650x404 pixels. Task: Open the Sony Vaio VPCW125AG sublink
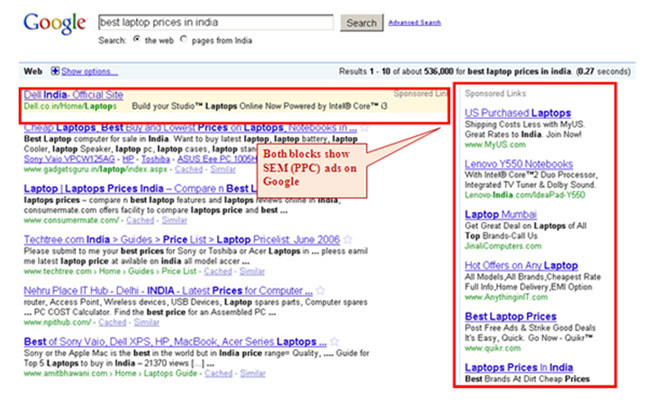[x=69, y=159]
